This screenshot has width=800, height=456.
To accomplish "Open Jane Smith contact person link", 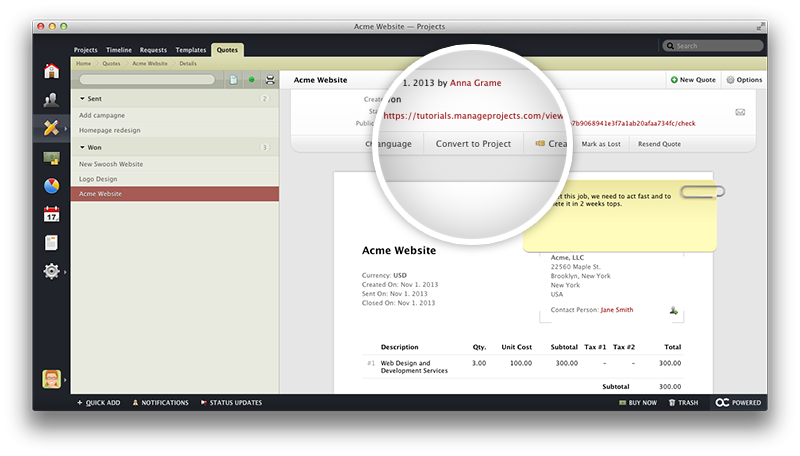I will pos(616,310).
